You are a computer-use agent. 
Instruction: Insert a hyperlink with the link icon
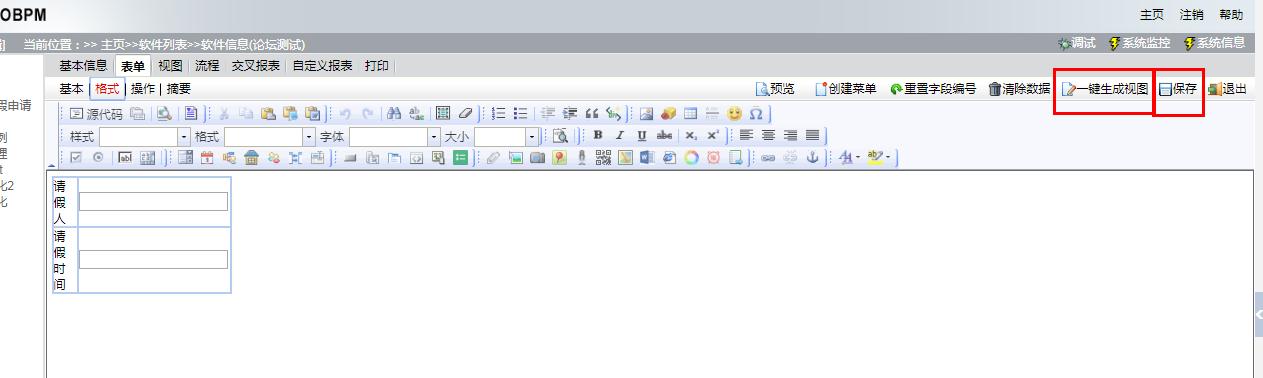[768, 157]
